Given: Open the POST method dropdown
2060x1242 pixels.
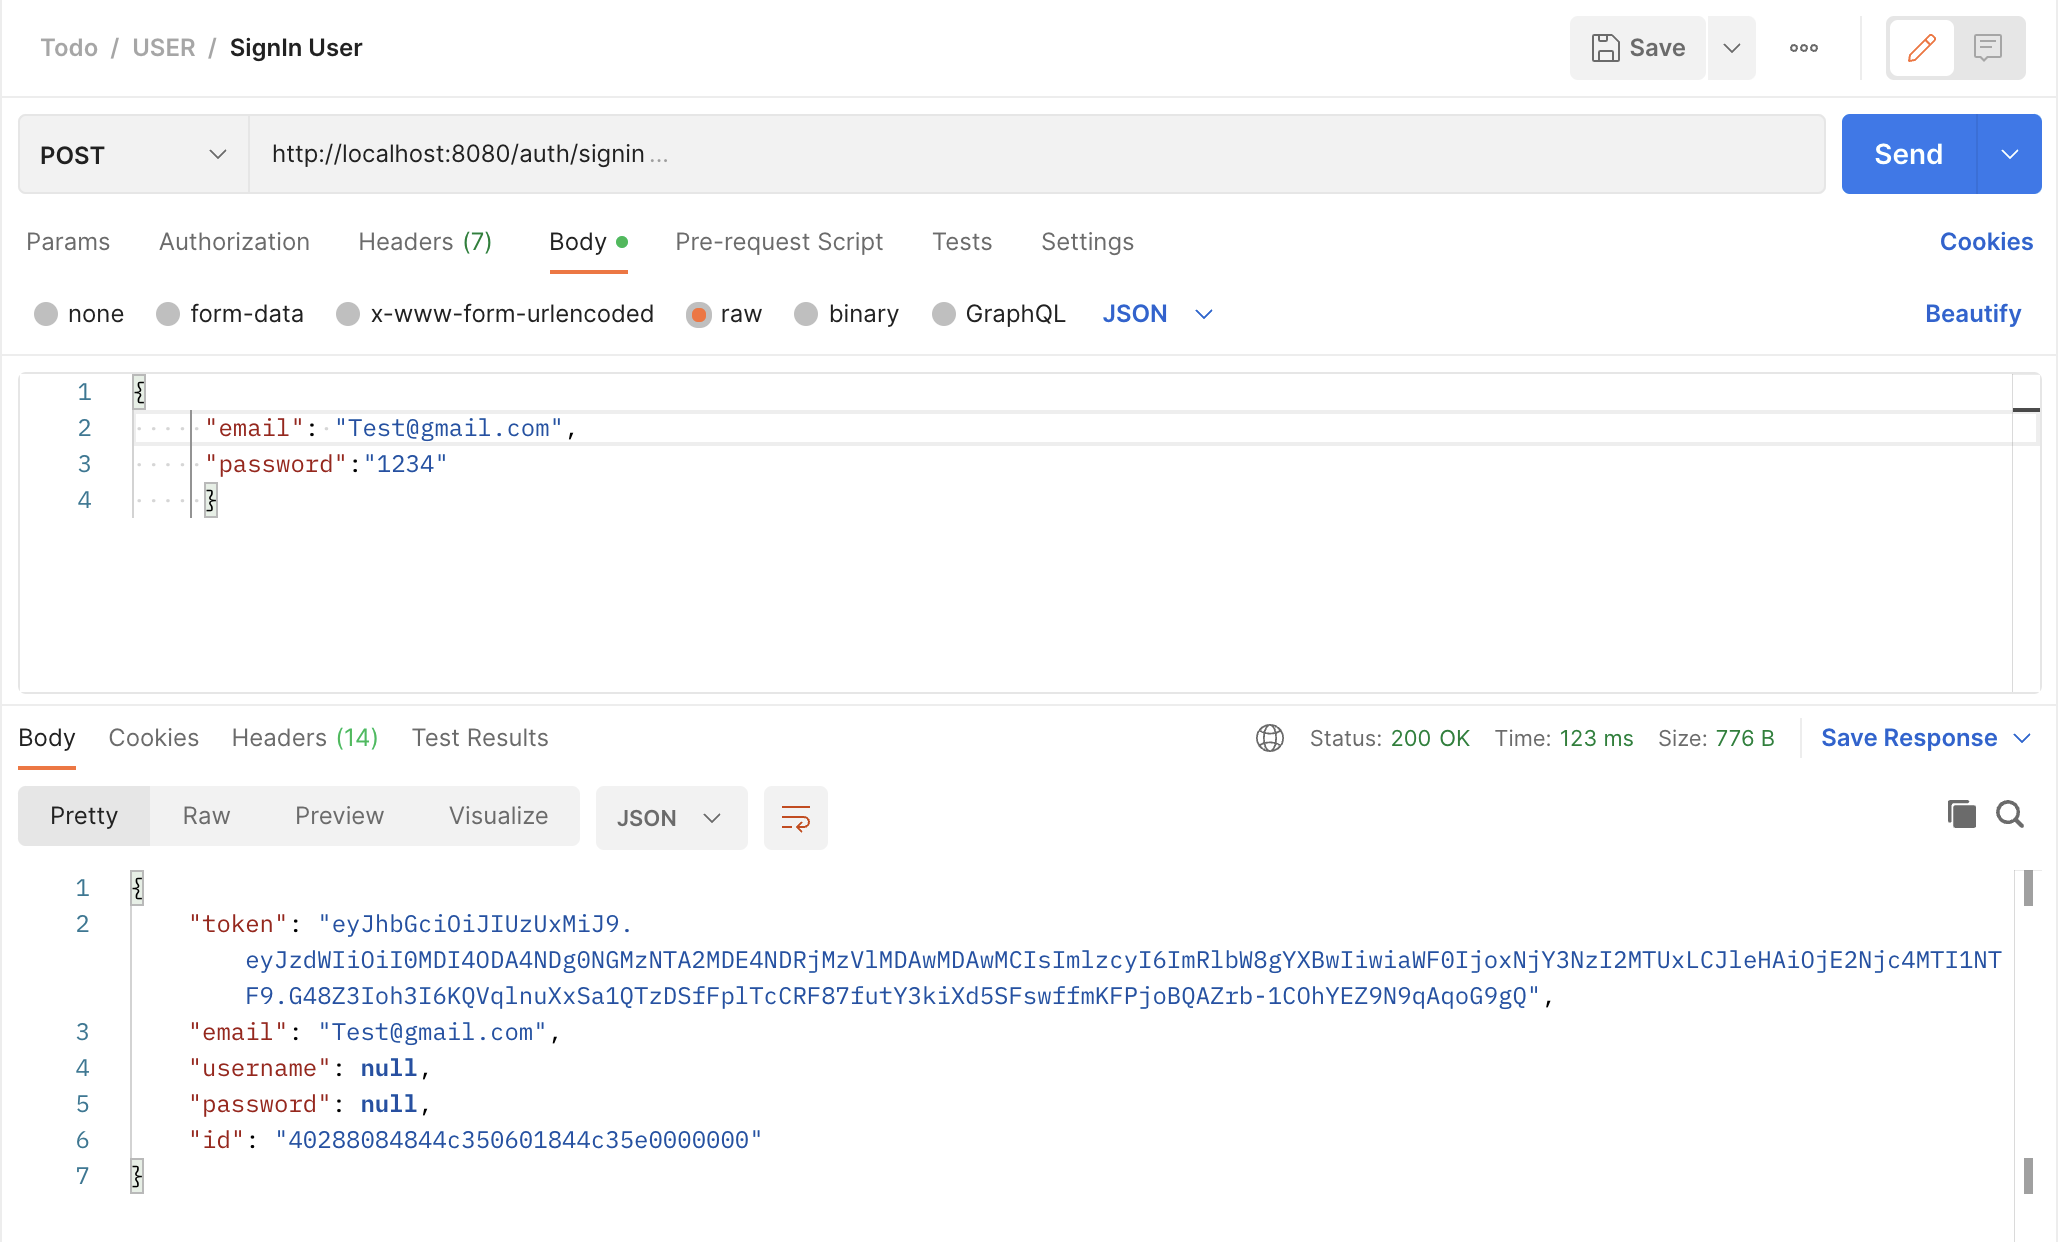Looking at the screenshot, I should pos(130,154).
